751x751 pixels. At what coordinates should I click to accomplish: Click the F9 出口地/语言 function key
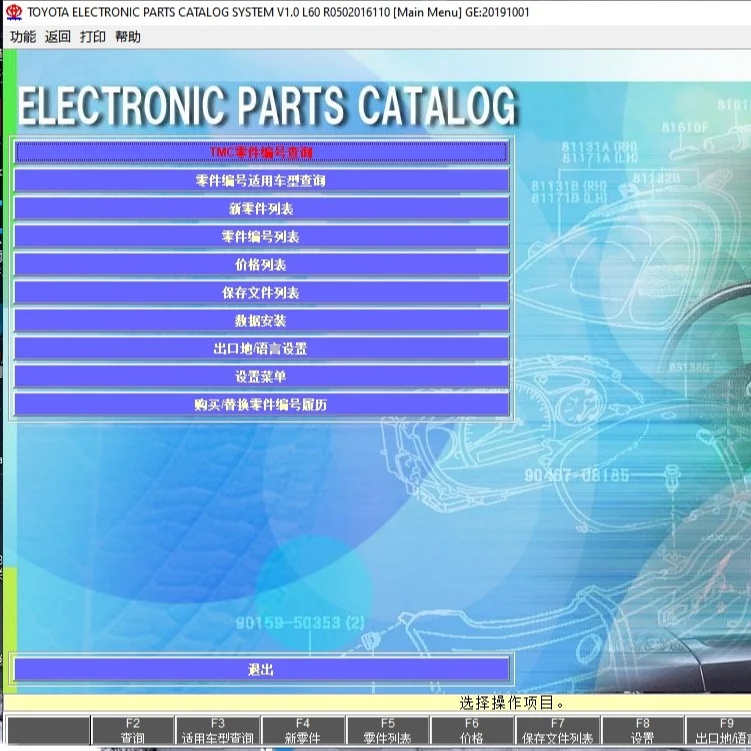click(x=719, y=730)
